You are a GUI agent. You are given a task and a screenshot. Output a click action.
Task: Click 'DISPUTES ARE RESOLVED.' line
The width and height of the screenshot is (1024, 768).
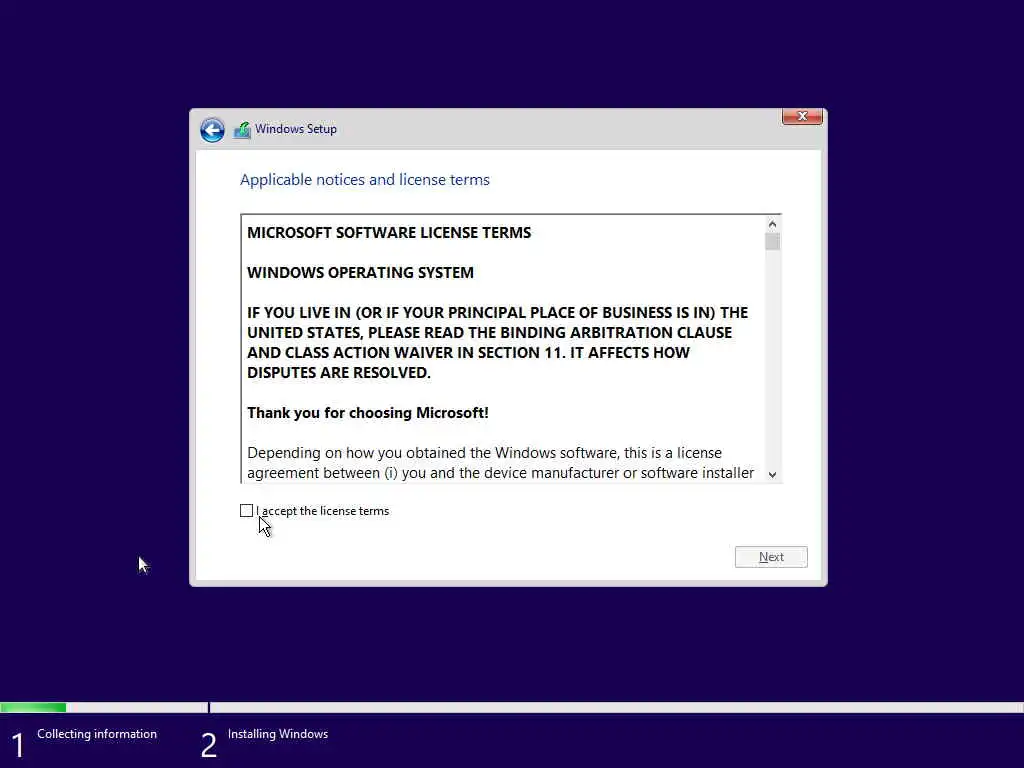coord(339,373)
